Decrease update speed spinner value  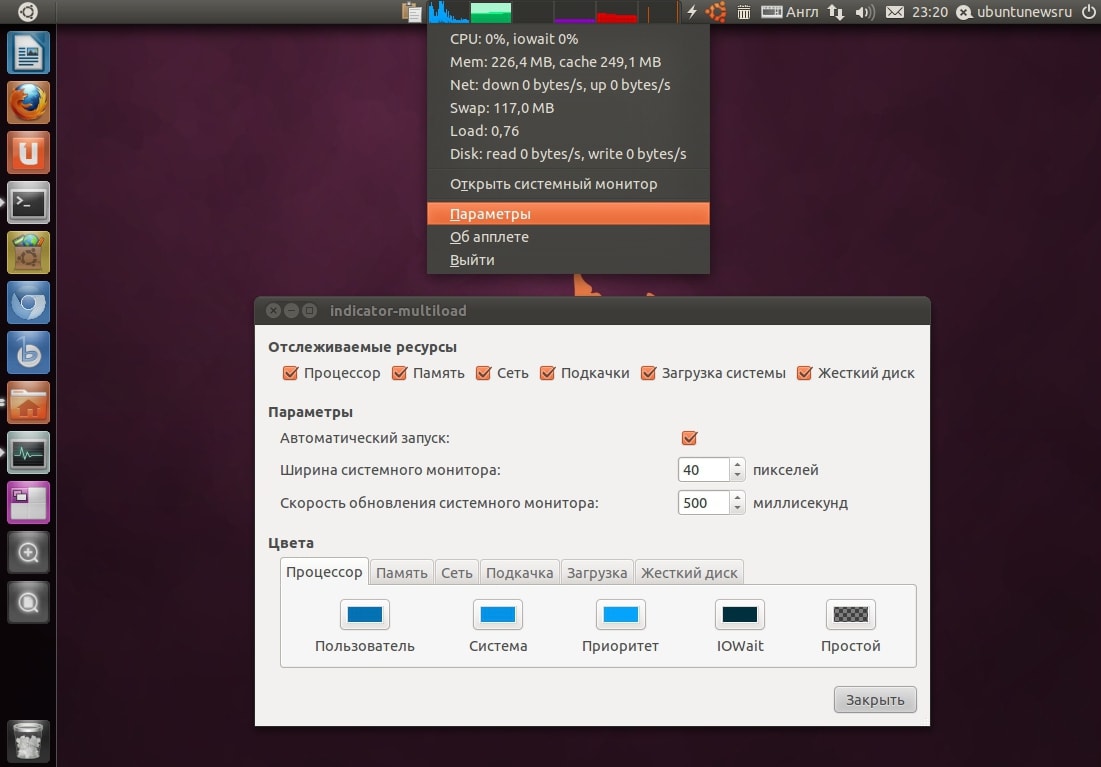(x=737, y=509)
